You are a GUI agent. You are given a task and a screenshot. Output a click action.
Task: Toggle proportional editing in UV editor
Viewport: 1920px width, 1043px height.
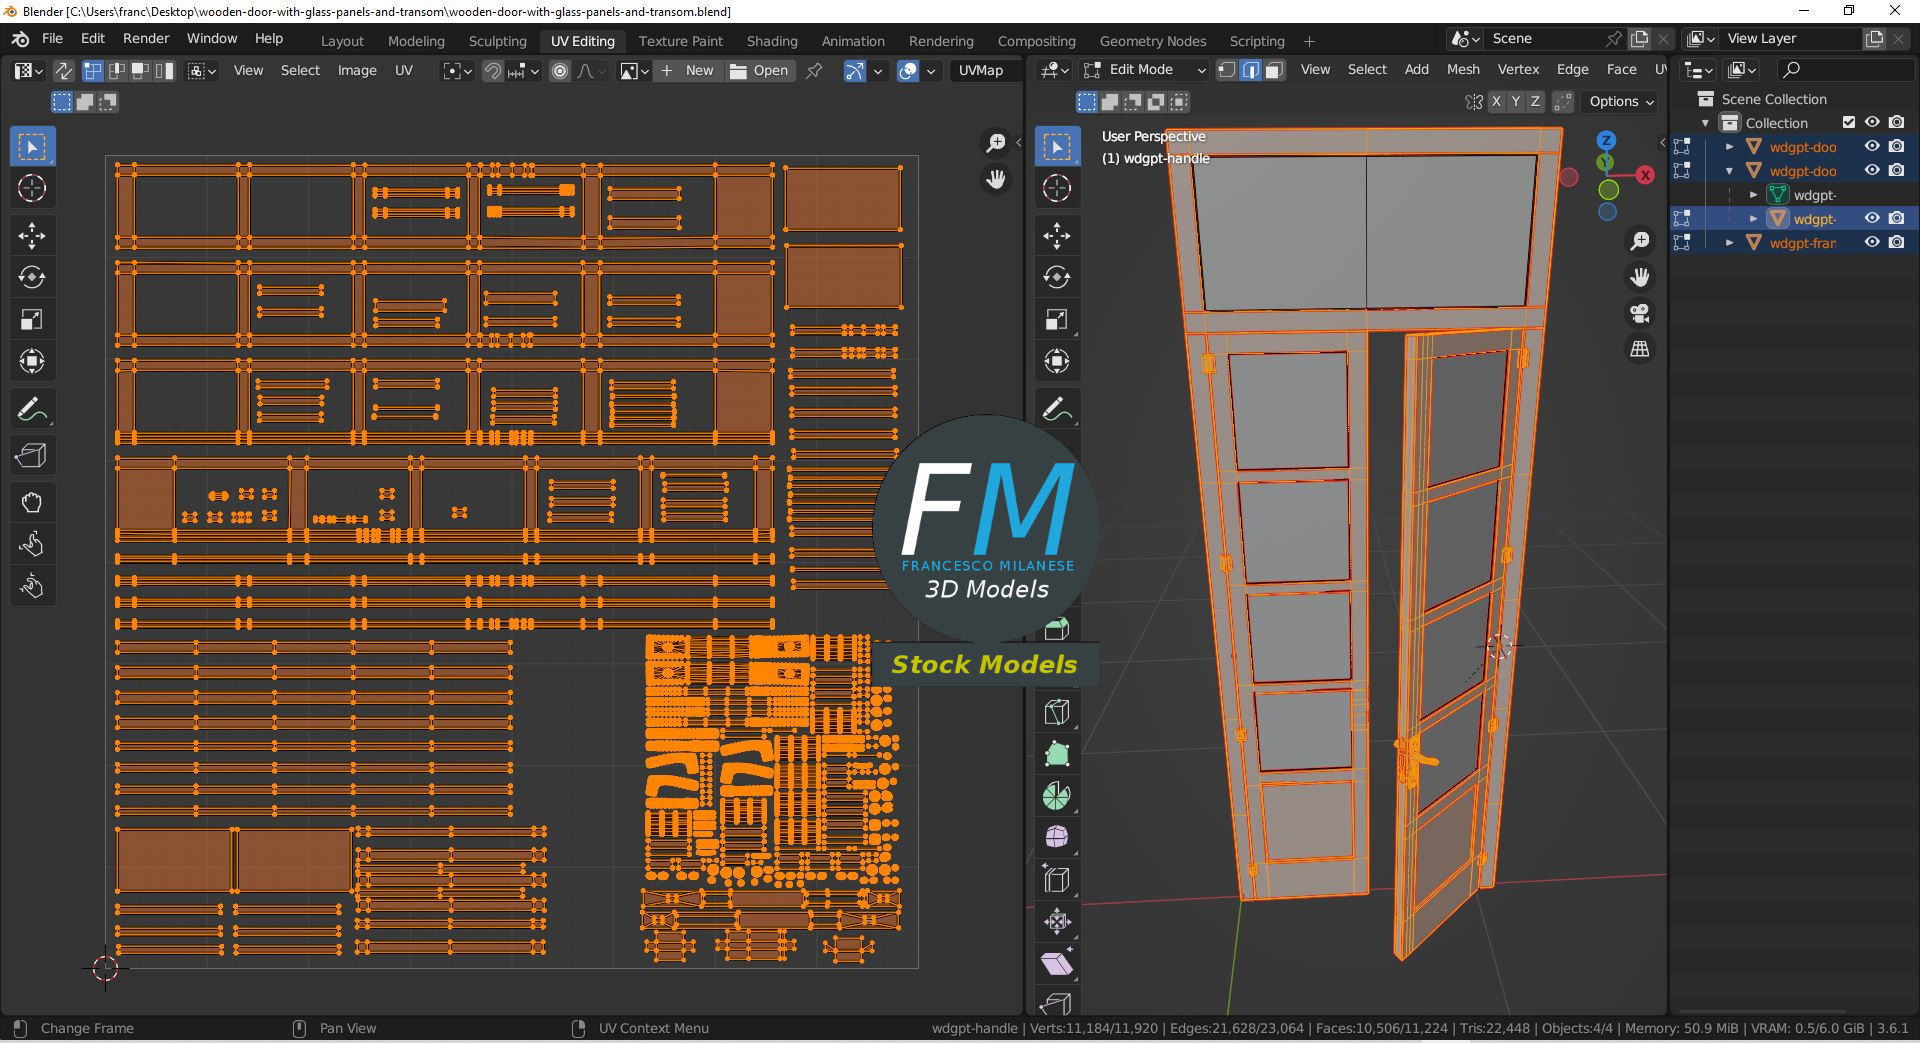[560, 70]
